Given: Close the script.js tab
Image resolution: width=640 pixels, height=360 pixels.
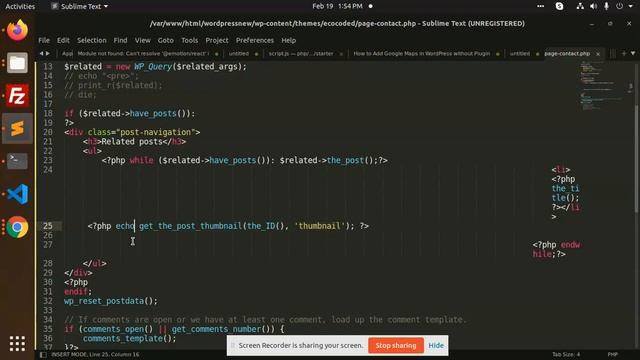Looking at the screenshot, I should (341, 54).
